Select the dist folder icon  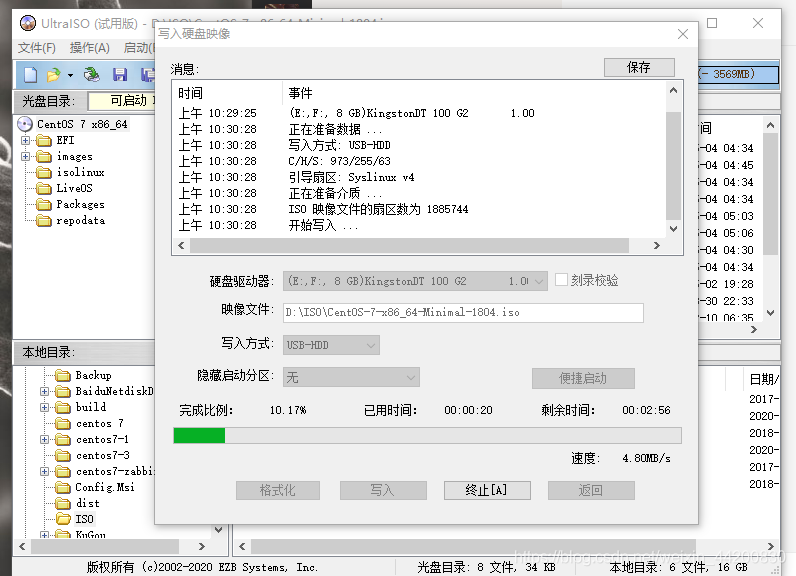click(63, 503)
